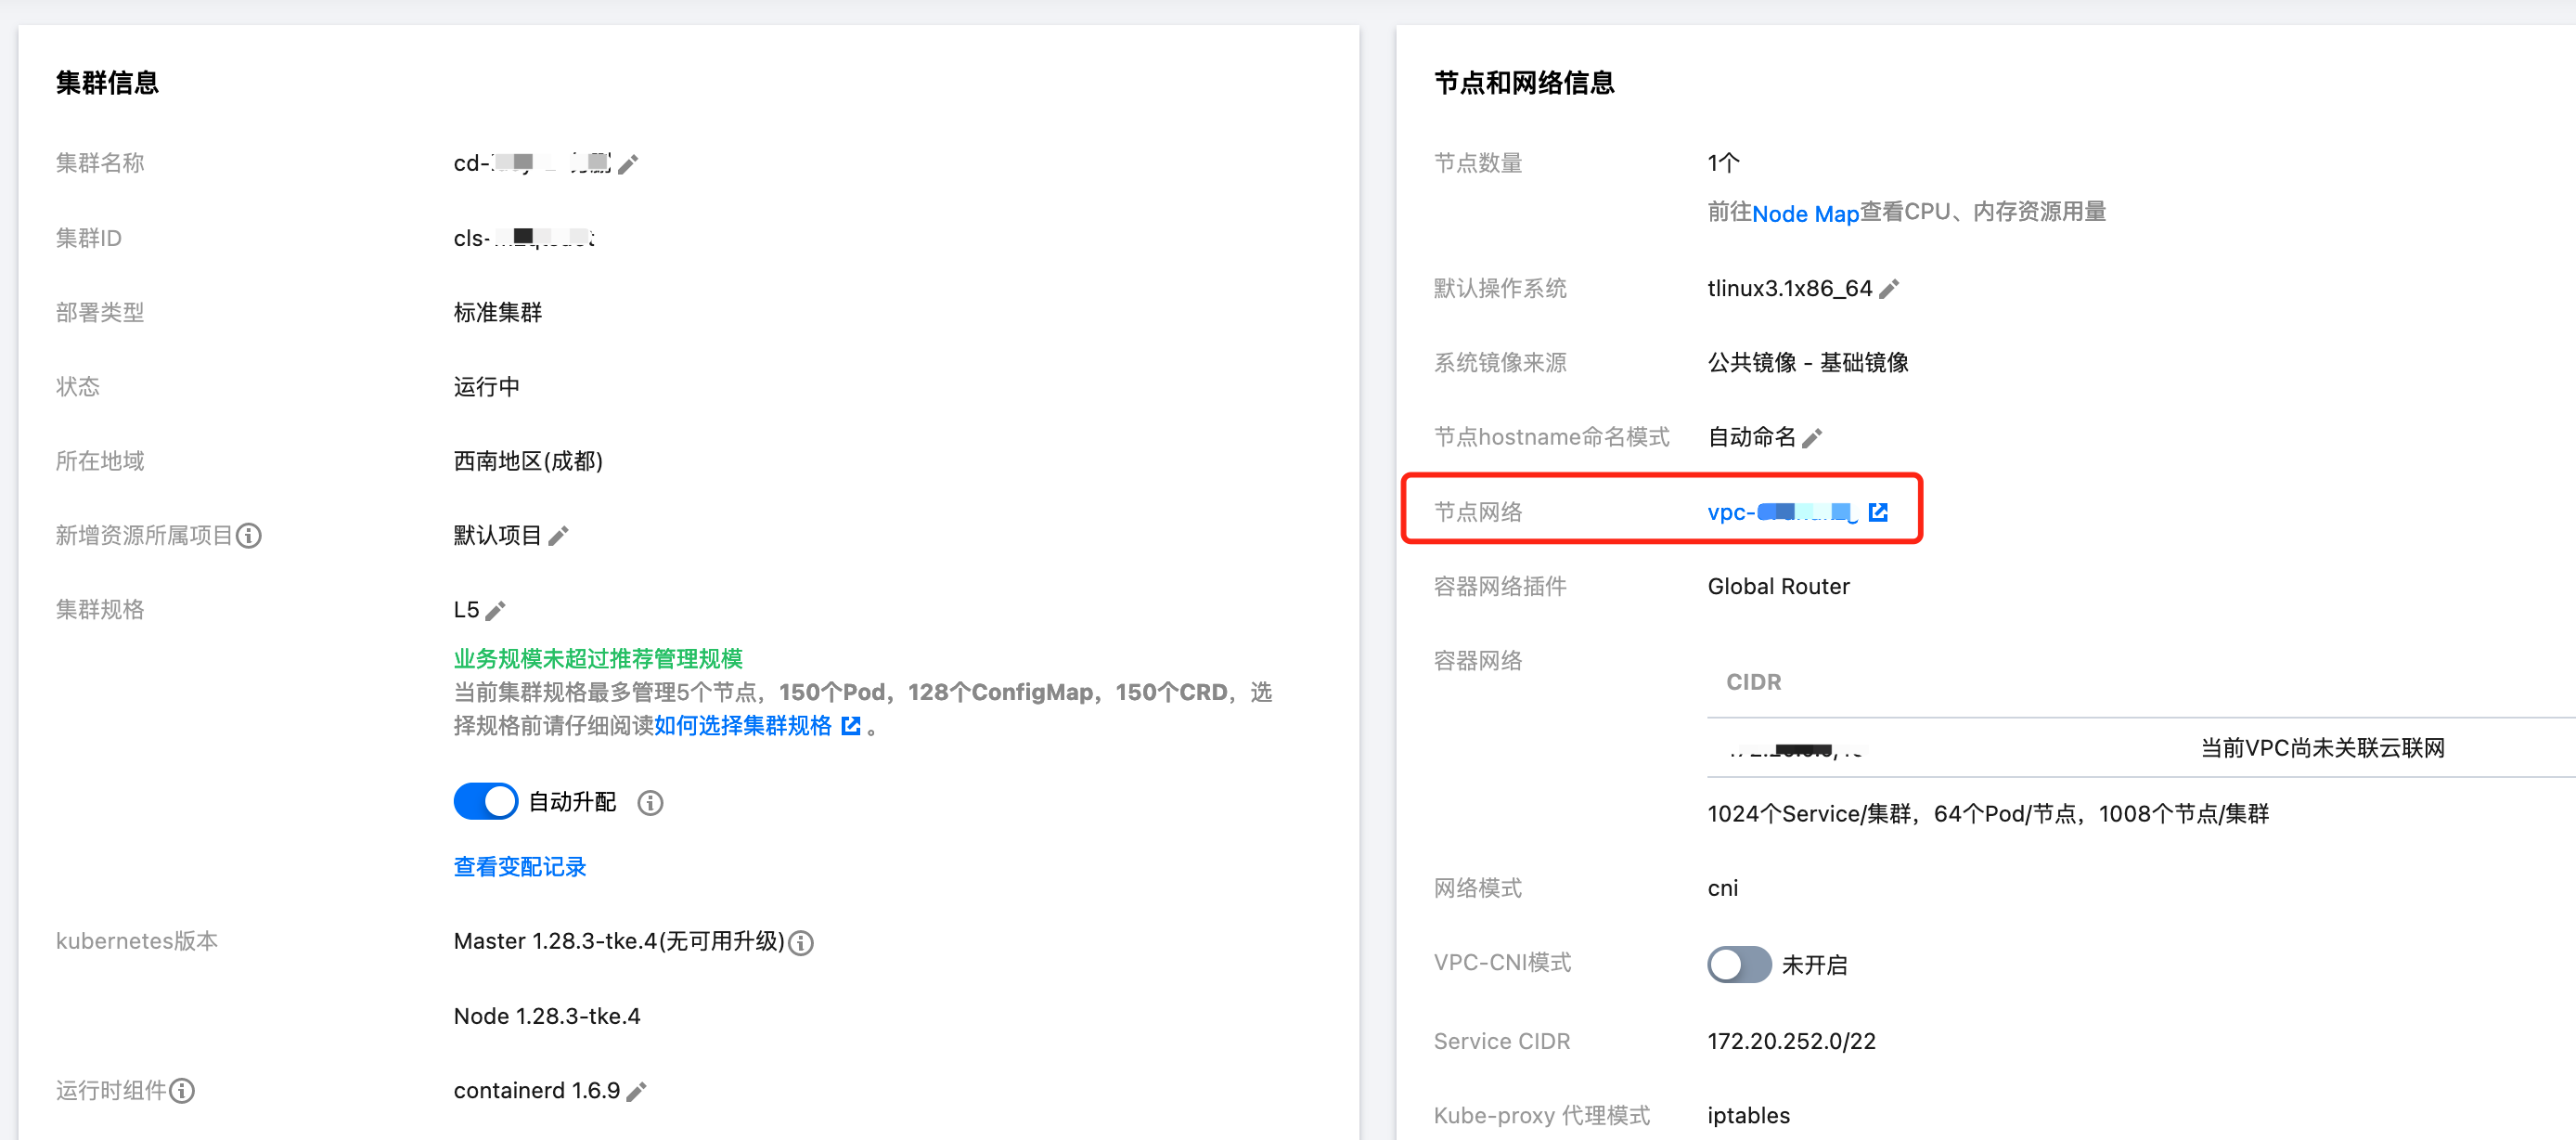
Task: Show info icon next to 运行时组件
Action: (182, 1091)
